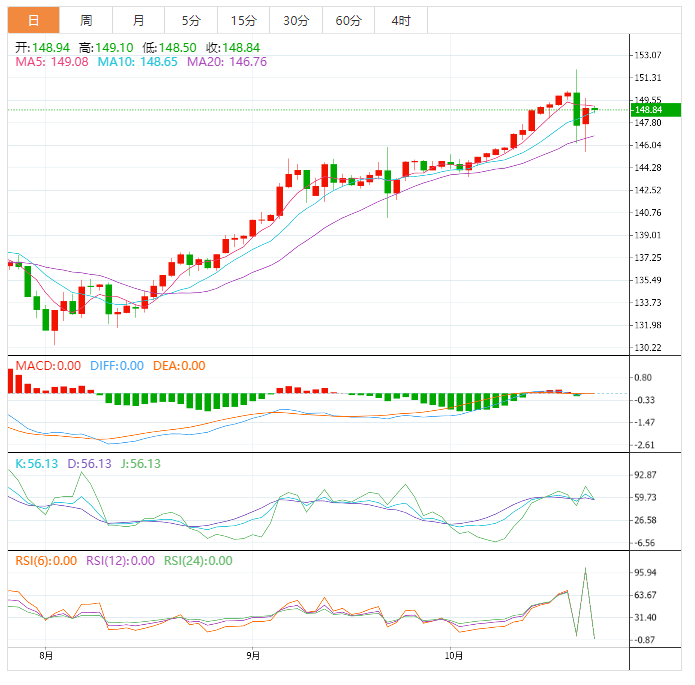Click the 8月 date axis label

(x=46, y=655)
